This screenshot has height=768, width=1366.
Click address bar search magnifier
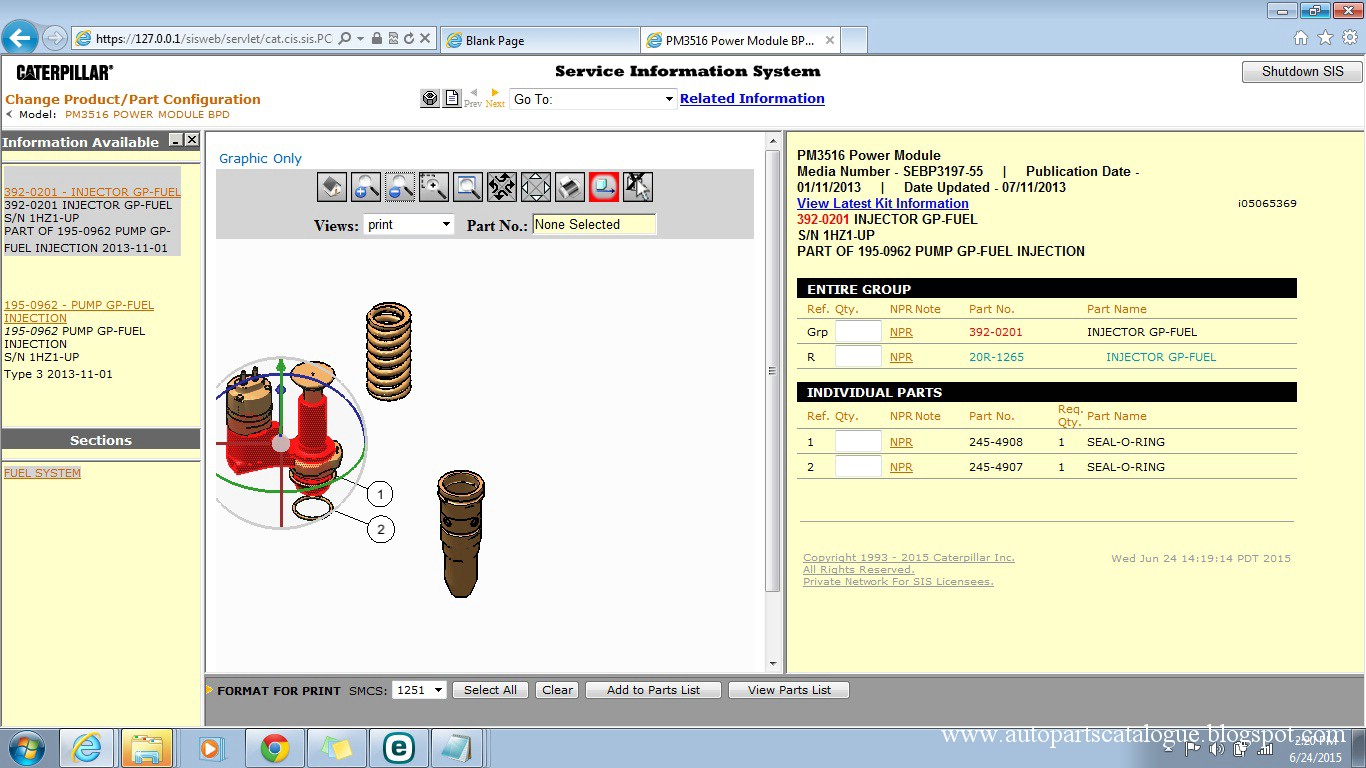[345, 39]
